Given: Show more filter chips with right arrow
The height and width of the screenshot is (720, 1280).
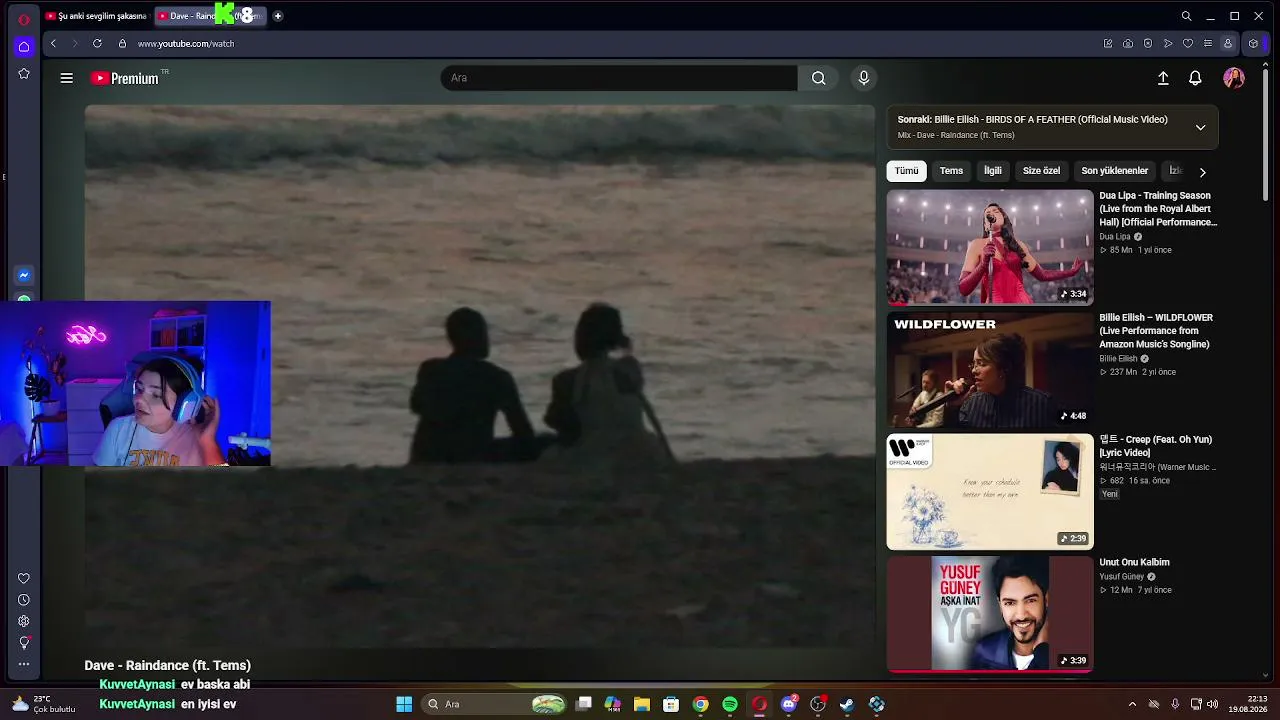Looking at the screenshot, I should 1202,172.
